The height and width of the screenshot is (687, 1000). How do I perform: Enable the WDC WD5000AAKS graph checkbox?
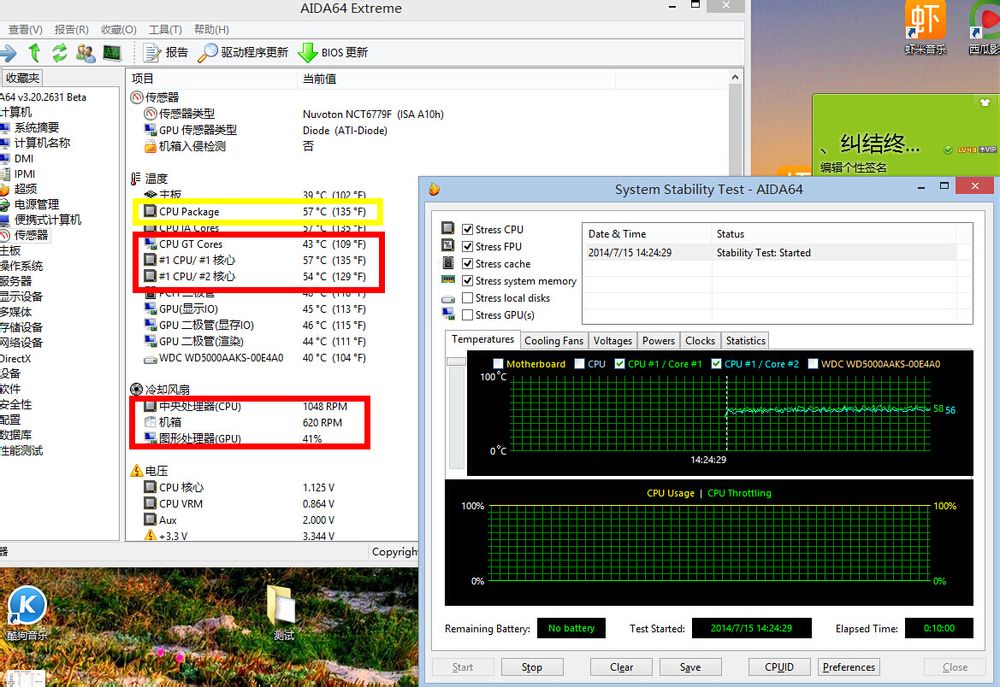[x=812, y=364]
